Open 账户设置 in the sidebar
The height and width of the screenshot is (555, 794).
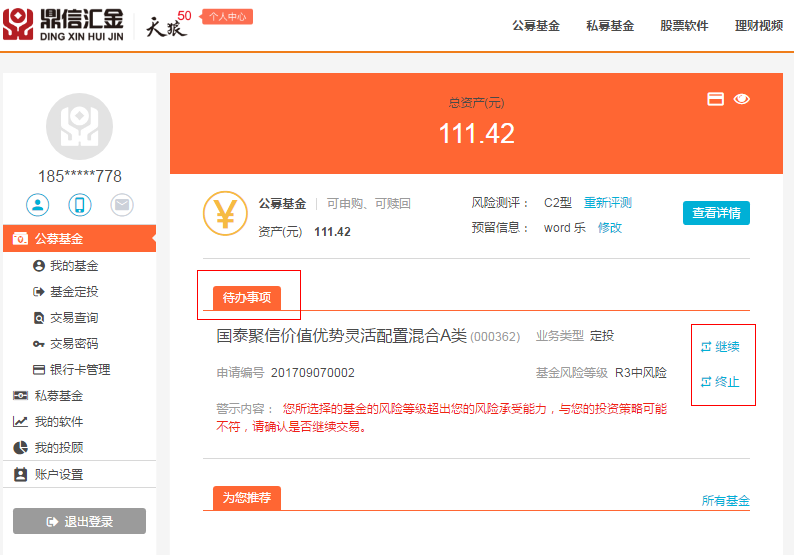(58, 475)
